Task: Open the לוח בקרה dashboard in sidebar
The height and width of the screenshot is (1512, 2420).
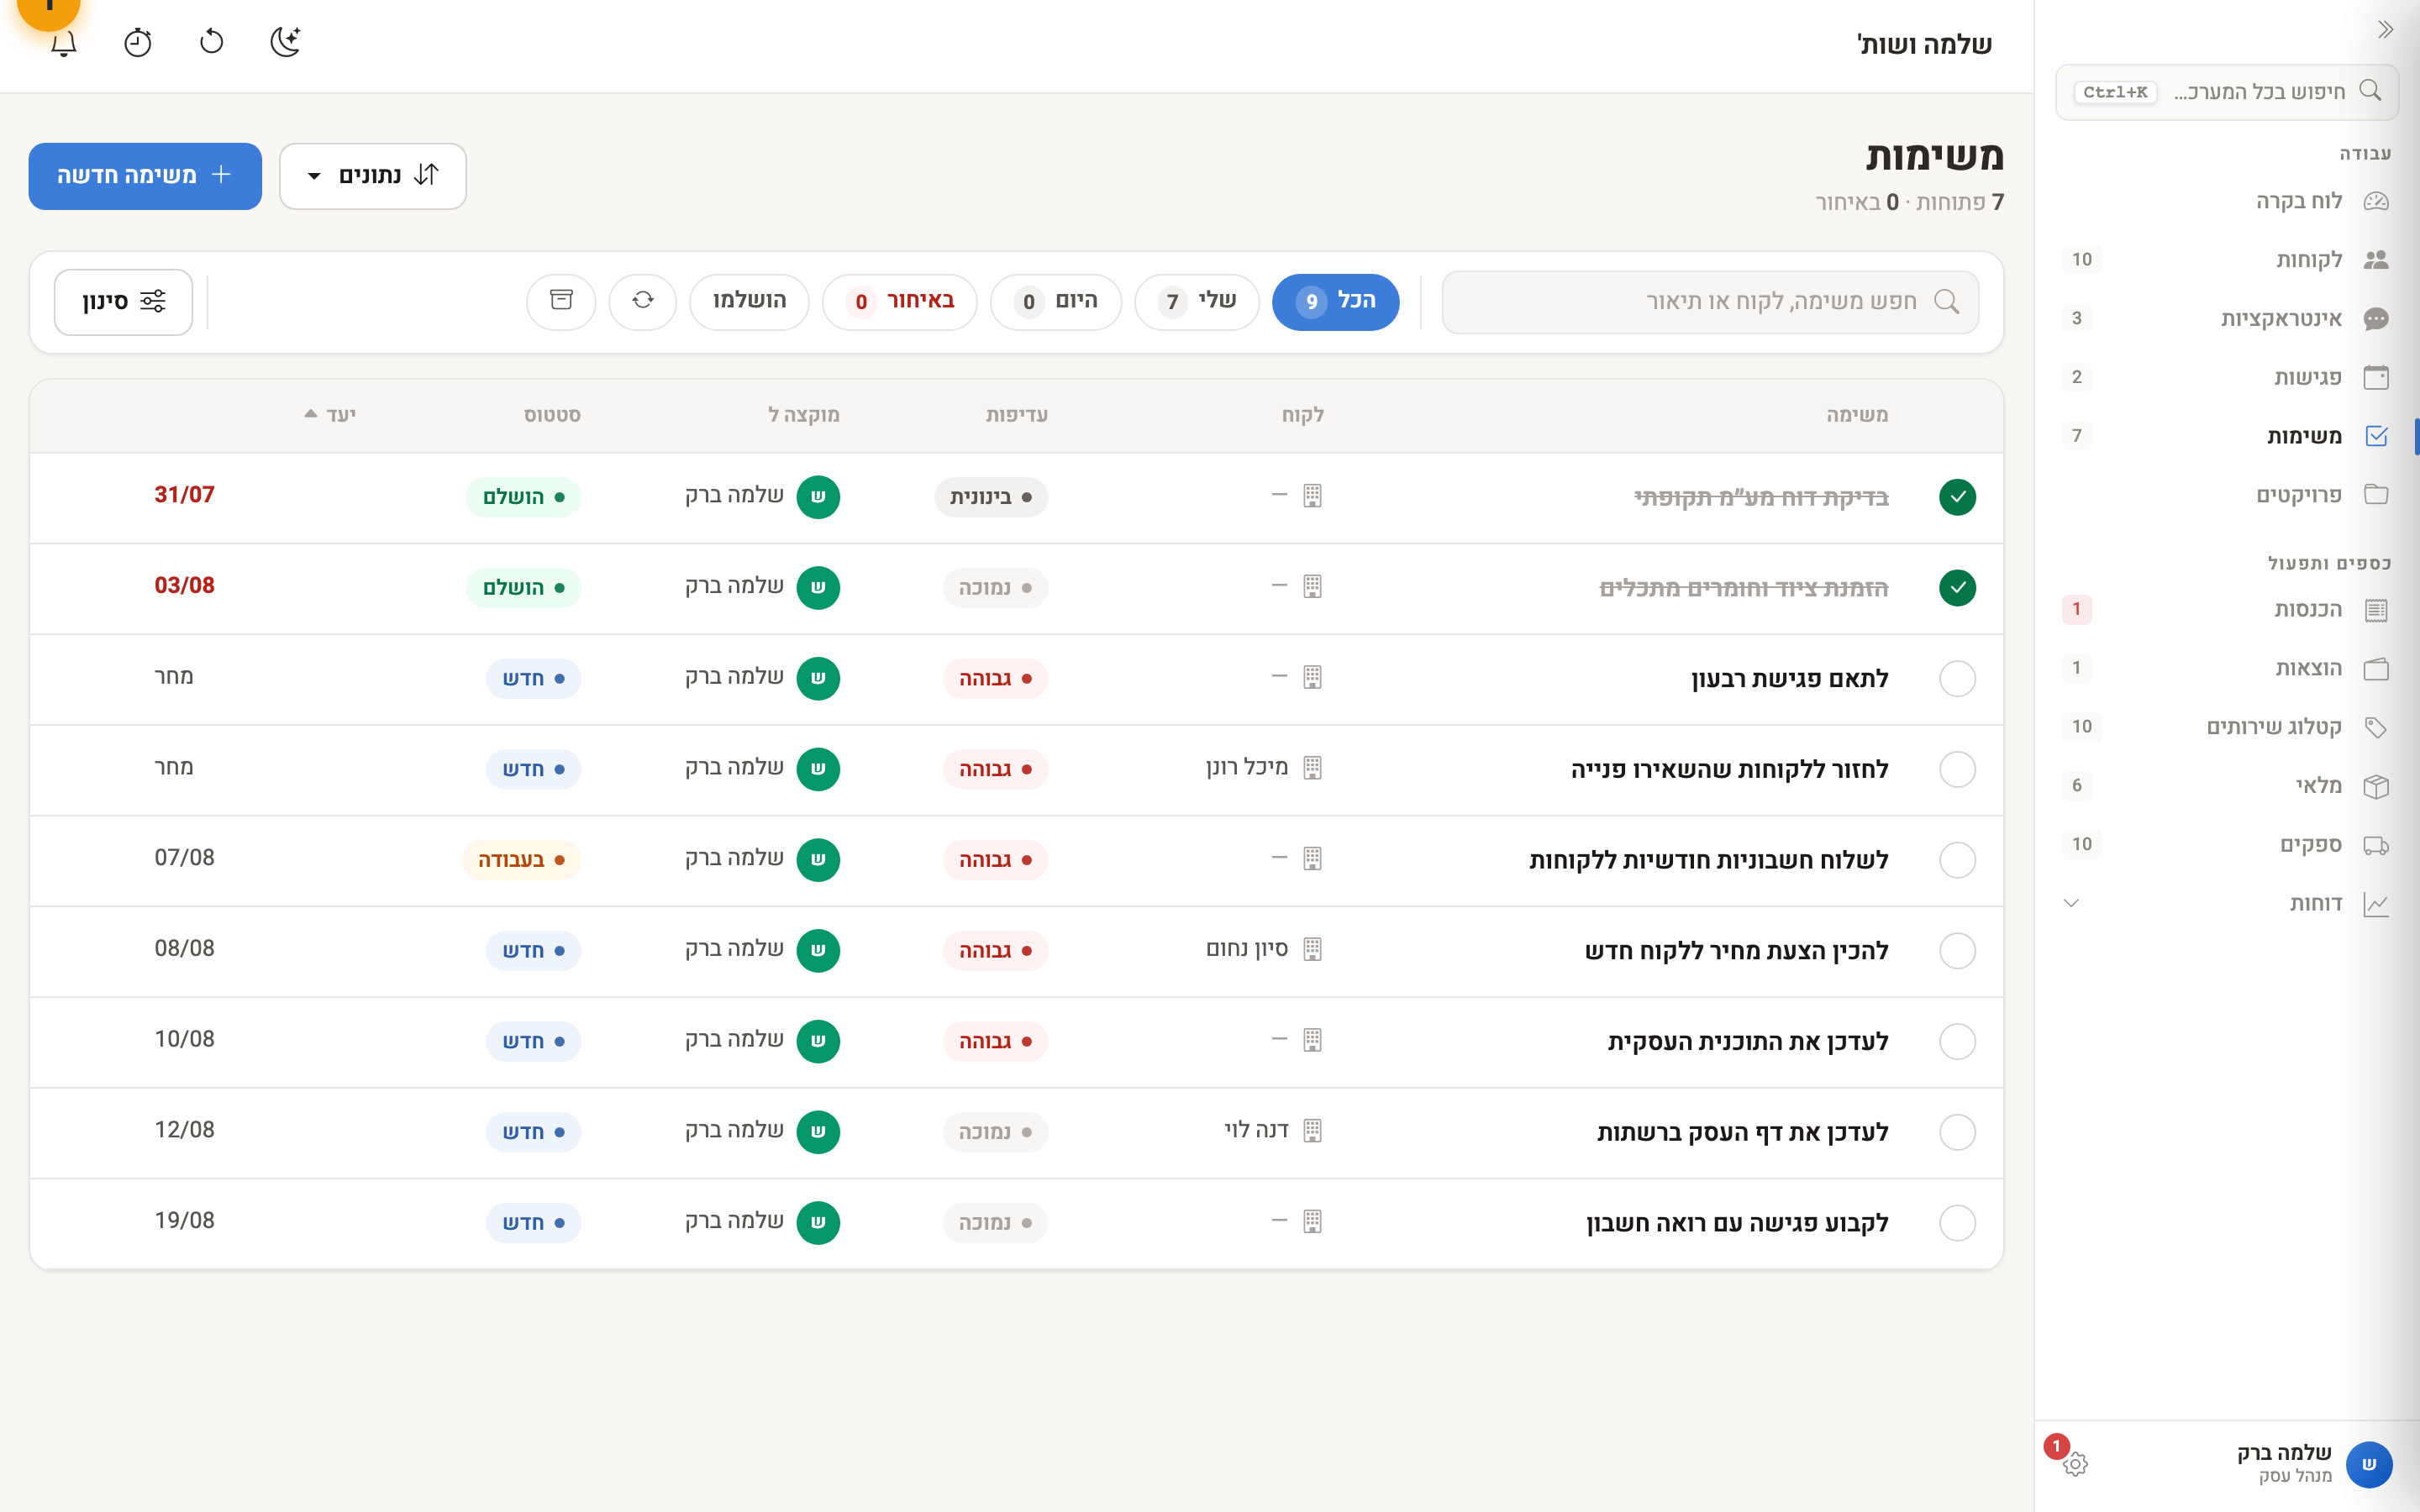Action: coord(2228,201)
